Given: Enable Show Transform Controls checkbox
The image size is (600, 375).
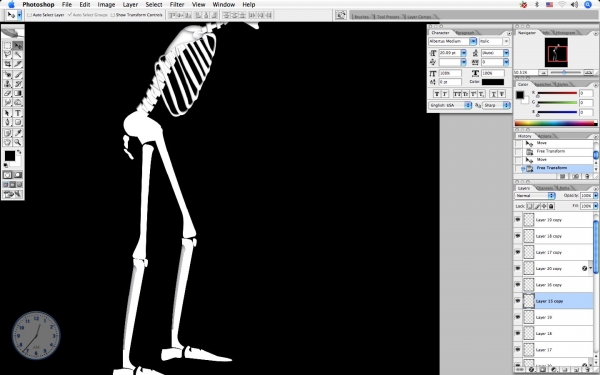Looking at the screenshot, I should pos(113,15).
